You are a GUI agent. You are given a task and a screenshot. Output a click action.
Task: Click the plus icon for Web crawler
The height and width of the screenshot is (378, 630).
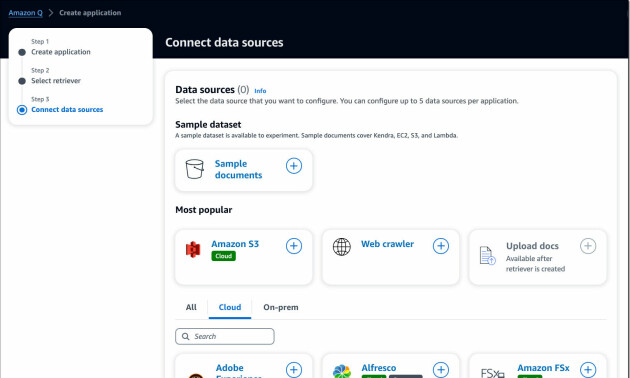pyautogui.click(x=441, y=246)
